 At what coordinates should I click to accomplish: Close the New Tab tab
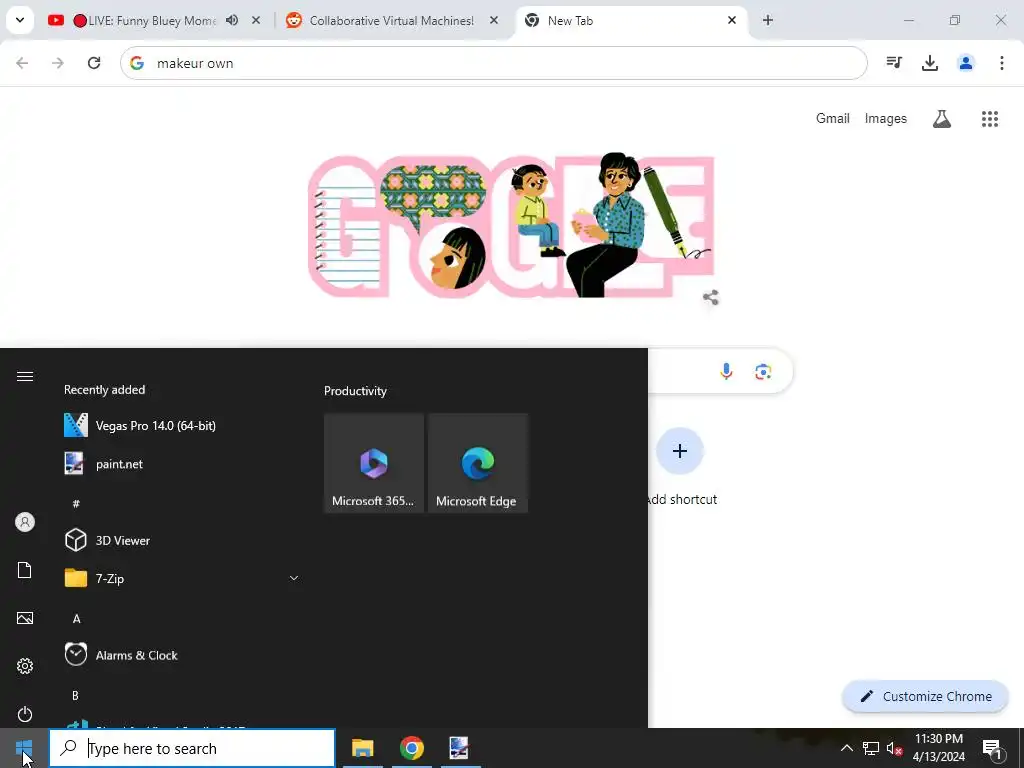[x=731, y=21]
